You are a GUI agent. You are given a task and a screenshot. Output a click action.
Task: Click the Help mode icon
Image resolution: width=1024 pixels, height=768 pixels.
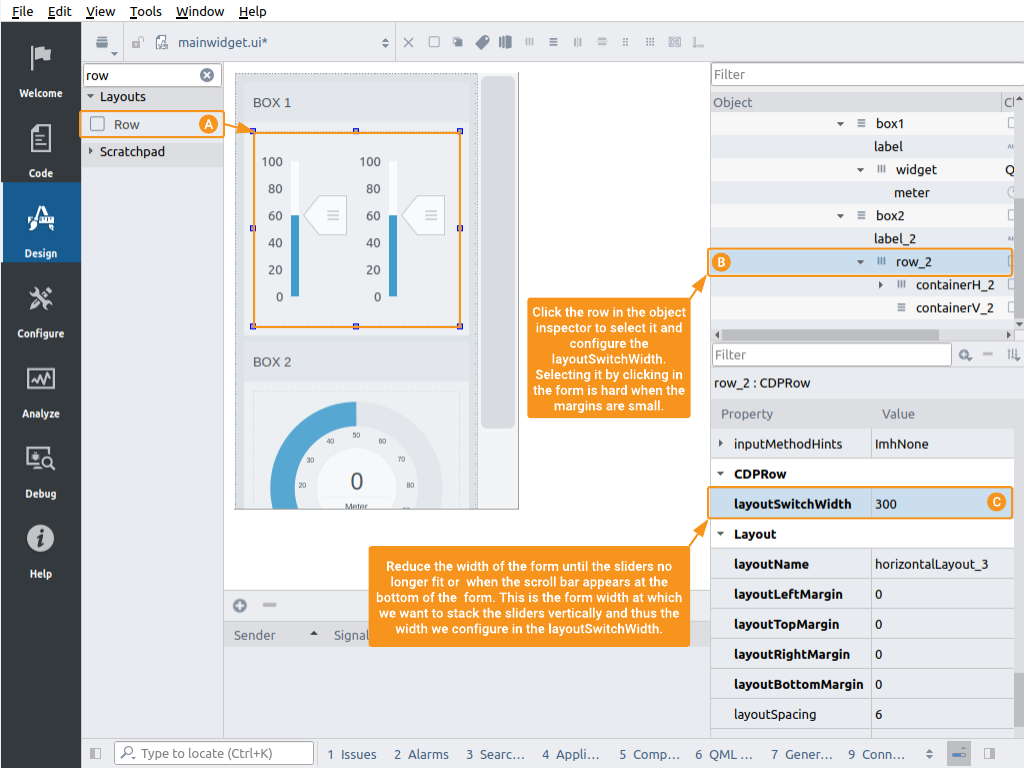[x=40, y=549]
